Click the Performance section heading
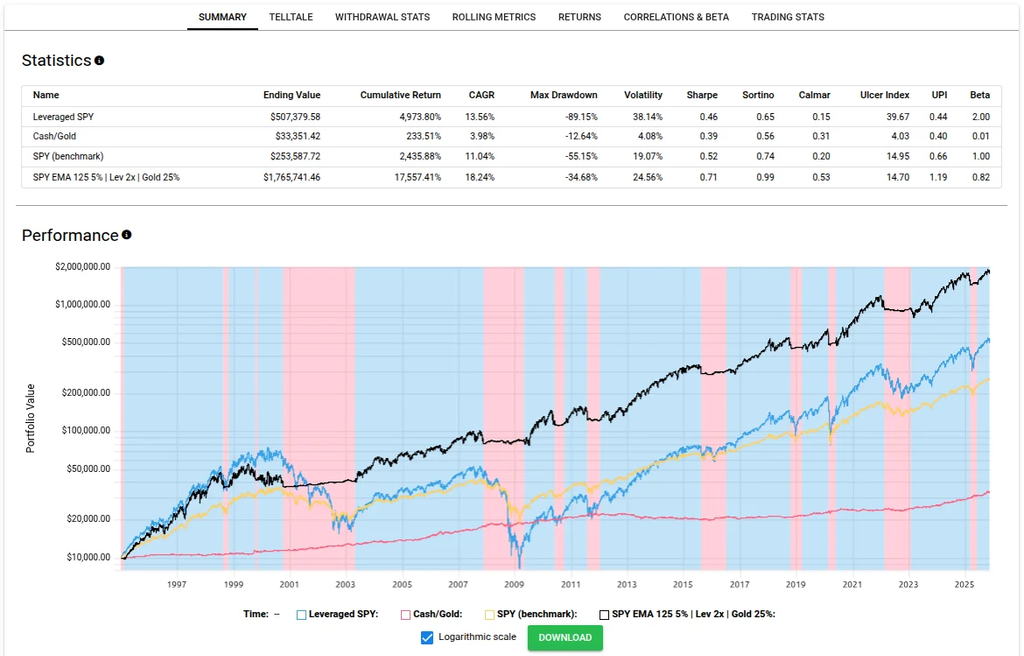Viewport: 1024px width, 656px height. point(70,235)
